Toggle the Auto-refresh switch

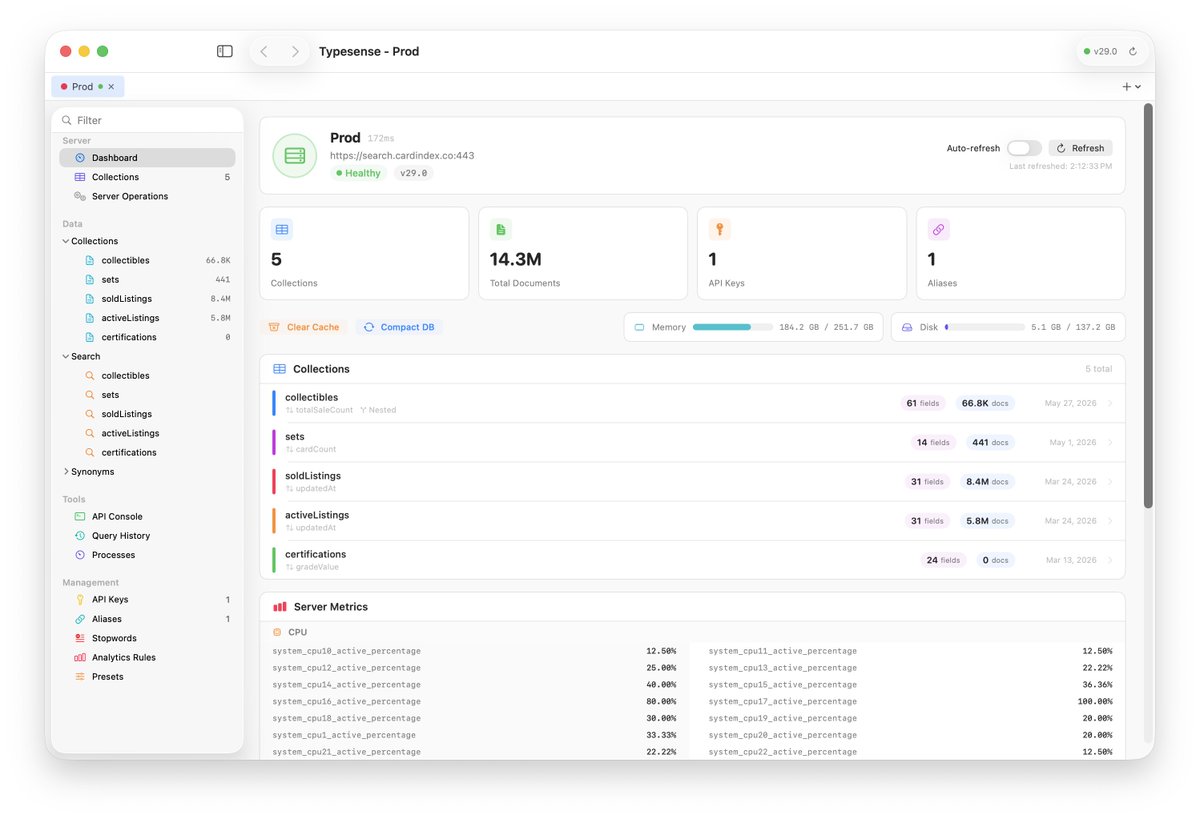(x=1024, y=148)
